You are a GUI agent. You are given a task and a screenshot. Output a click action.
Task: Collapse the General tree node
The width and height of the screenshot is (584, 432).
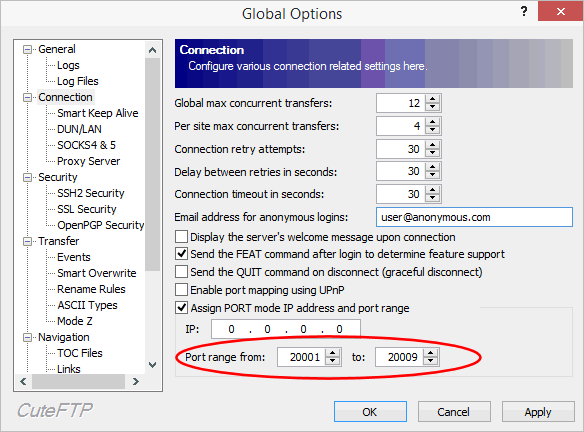tap(27, 50)
